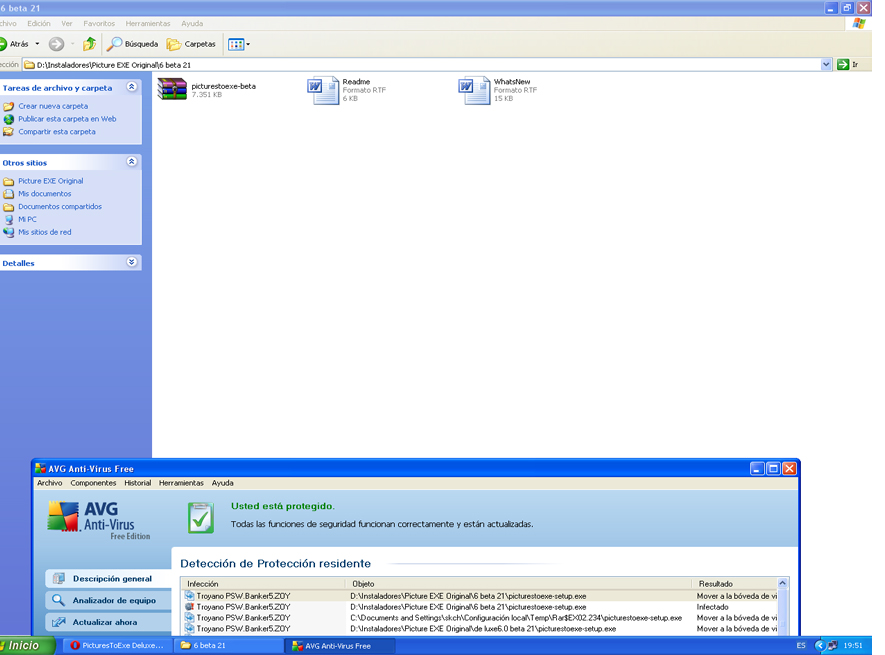Open the Readme RTF document icon
The height and width of the screenshot is (655, 885).
click(323, 90)
